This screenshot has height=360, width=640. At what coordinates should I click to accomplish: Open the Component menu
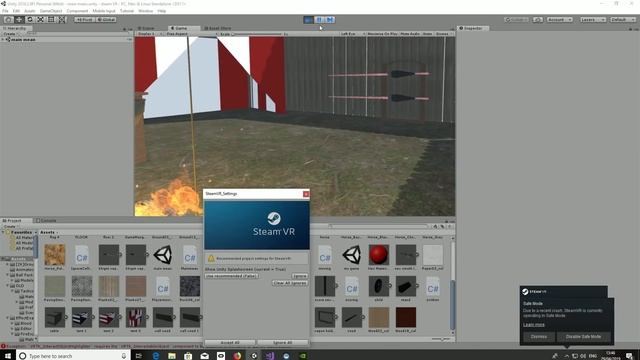tap(77, 11)
